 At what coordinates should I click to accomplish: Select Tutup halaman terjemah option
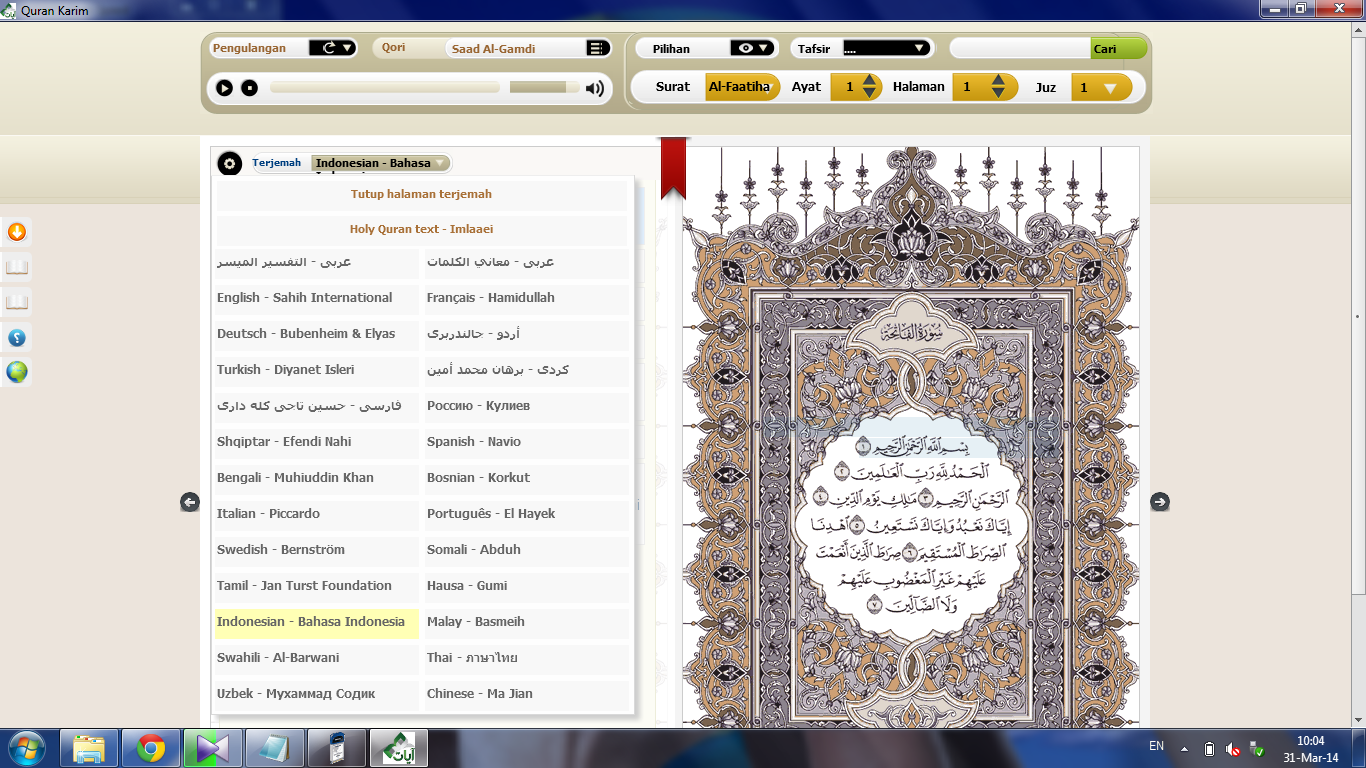pos(421,194)
